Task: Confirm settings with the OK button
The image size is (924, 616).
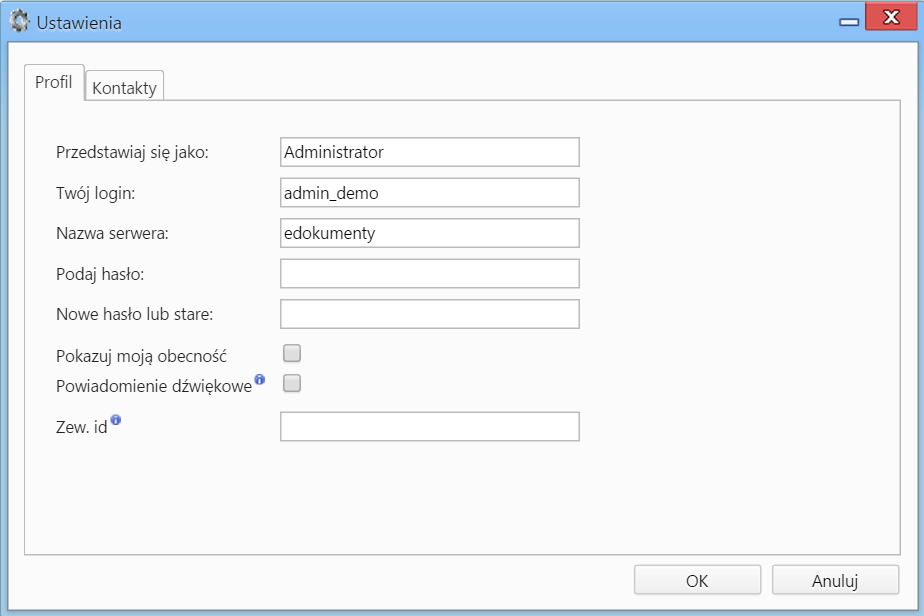Action: (x=697, y=581)
